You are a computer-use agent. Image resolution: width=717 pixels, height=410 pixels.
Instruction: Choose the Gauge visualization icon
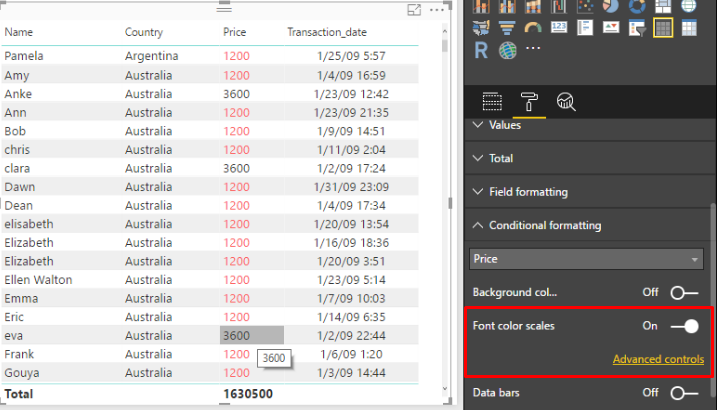pyautogui.click(x=533, y=28)
